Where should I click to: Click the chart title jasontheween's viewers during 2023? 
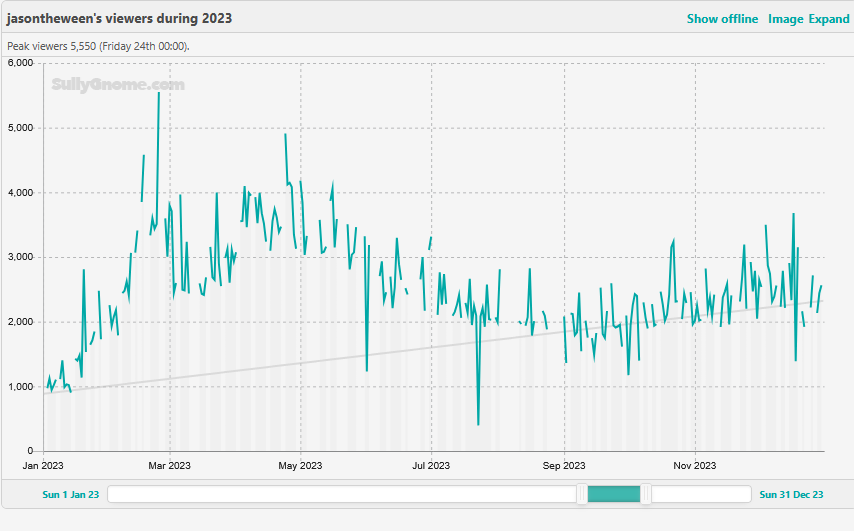119,19
